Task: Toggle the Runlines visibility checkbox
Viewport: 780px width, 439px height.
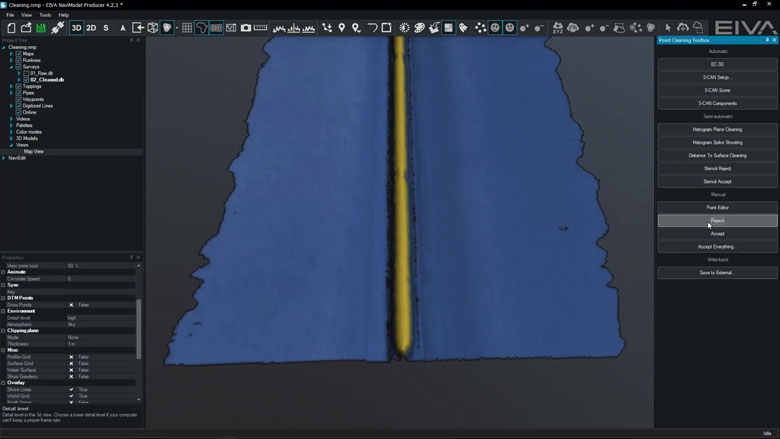Action: (18, 60)
